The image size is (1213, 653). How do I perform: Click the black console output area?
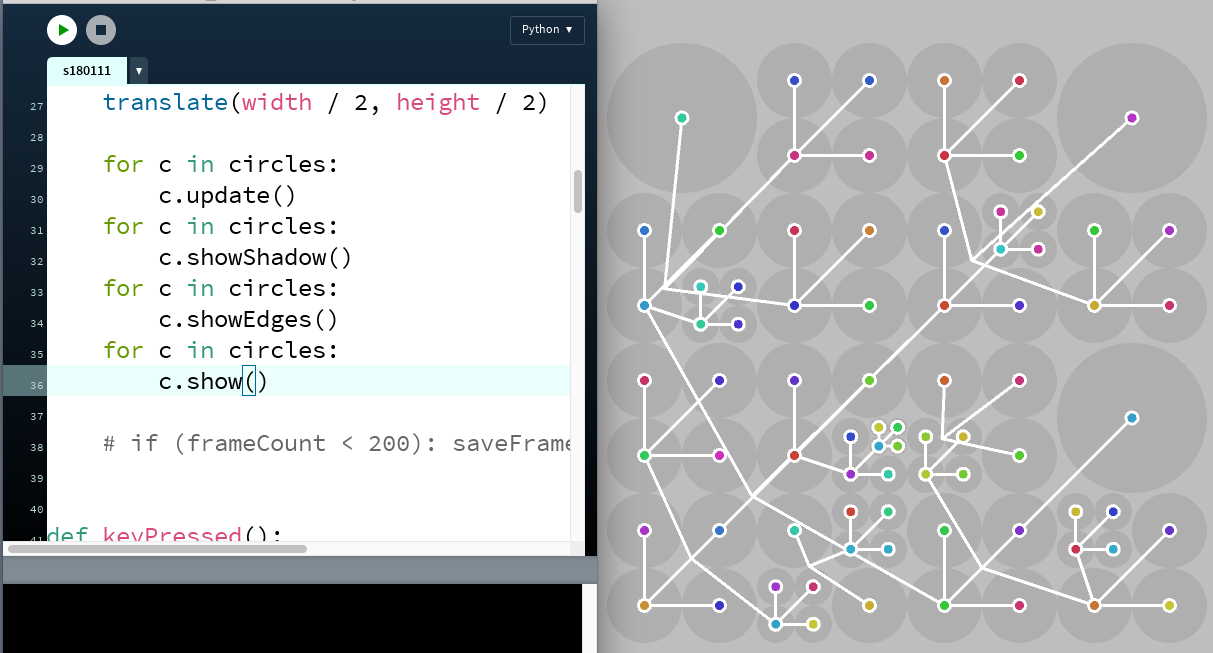290,618
